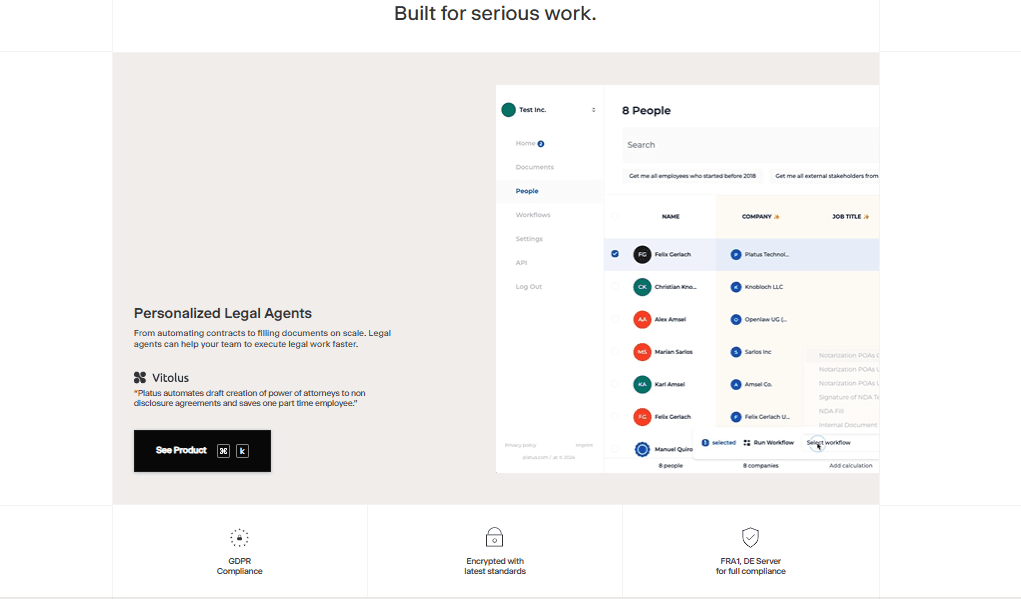1021x599 pixels.
Task: Click Log Out in the sidebar
Action: click(528, 286)
